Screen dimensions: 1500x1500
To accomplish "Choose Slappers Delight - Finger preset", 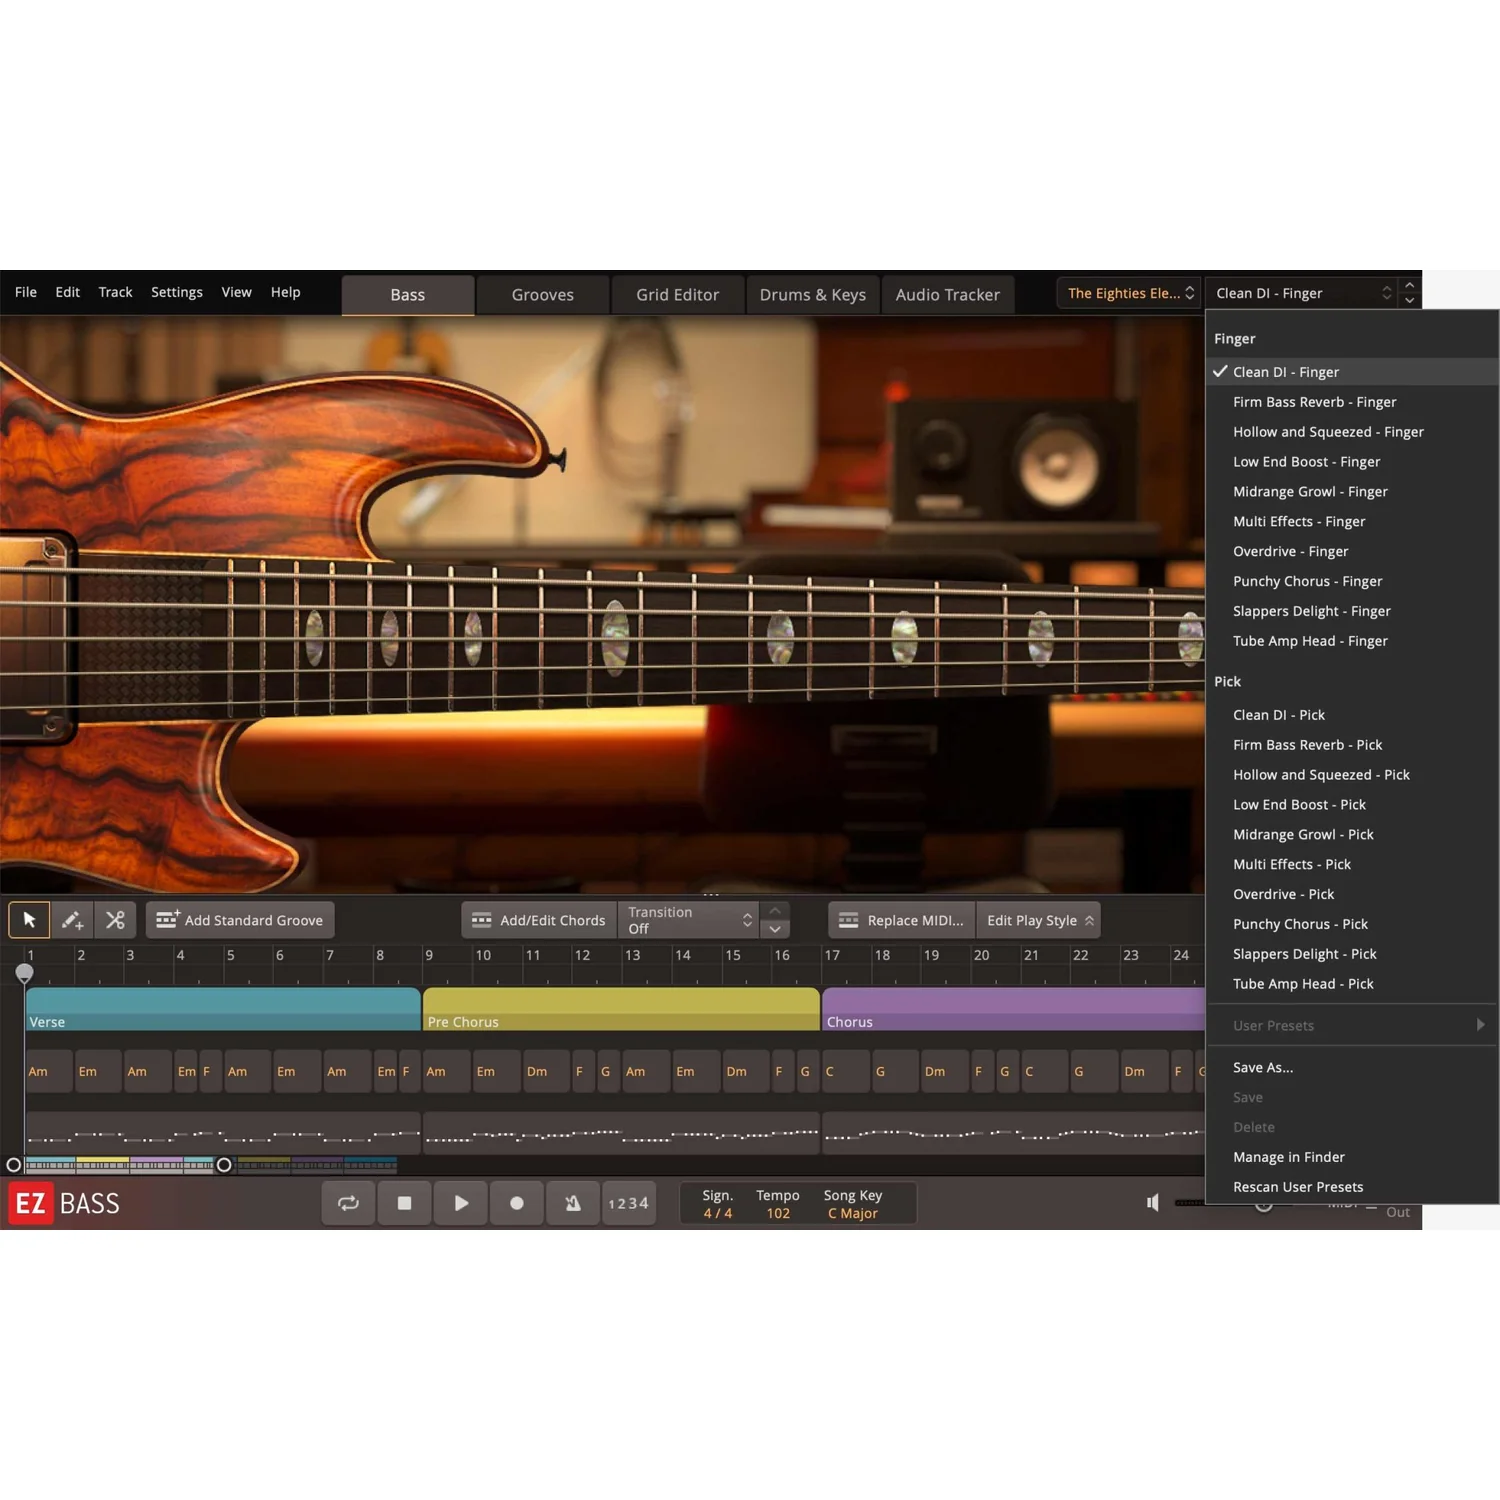I will pos(1352,611).
